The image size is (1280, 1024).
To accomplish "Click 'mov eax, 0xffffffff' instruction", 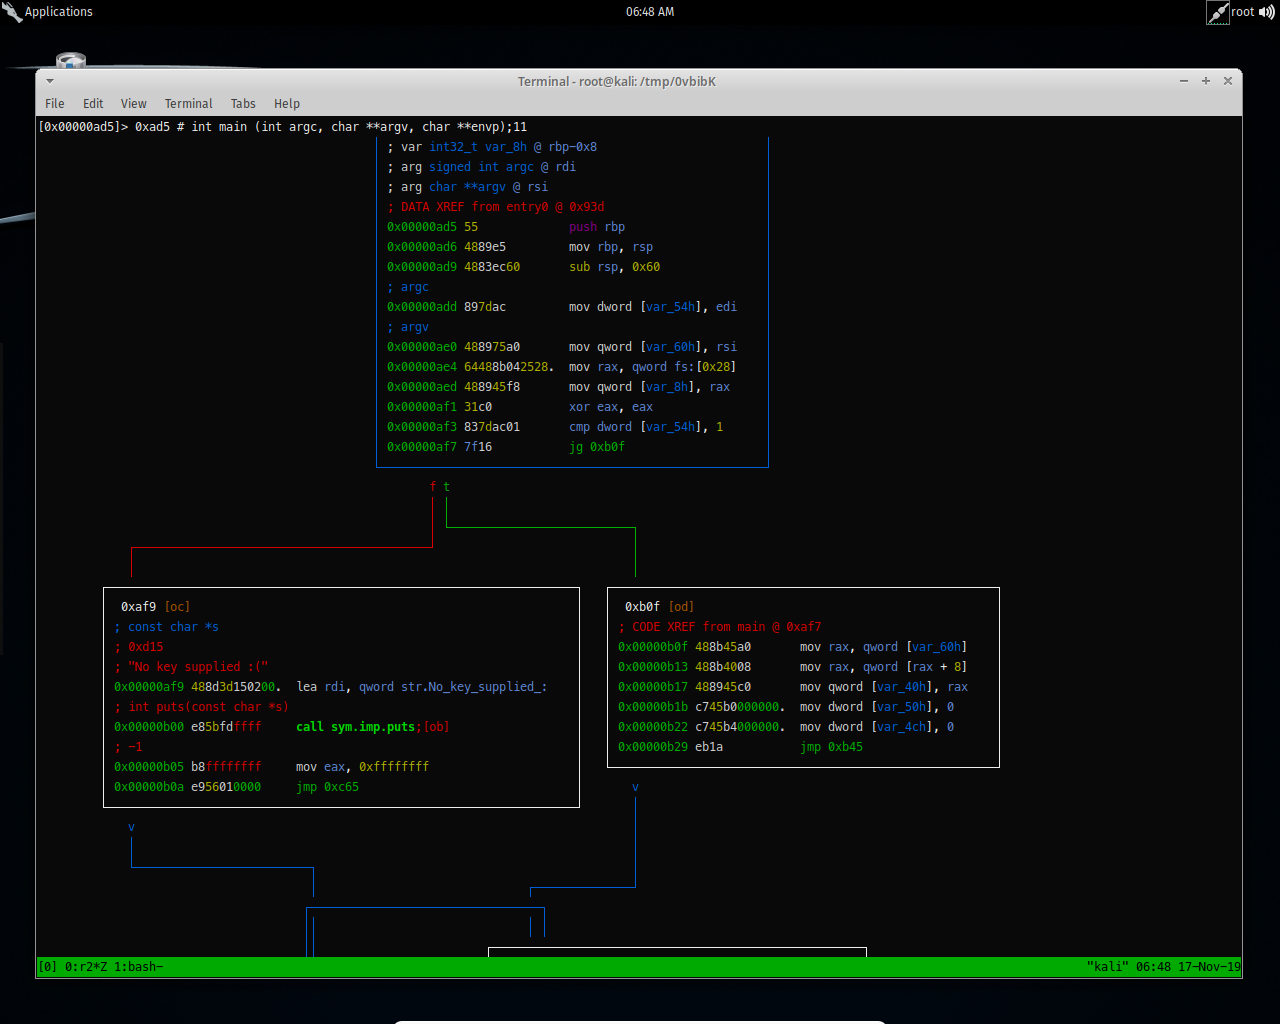I will click(363, 767).
